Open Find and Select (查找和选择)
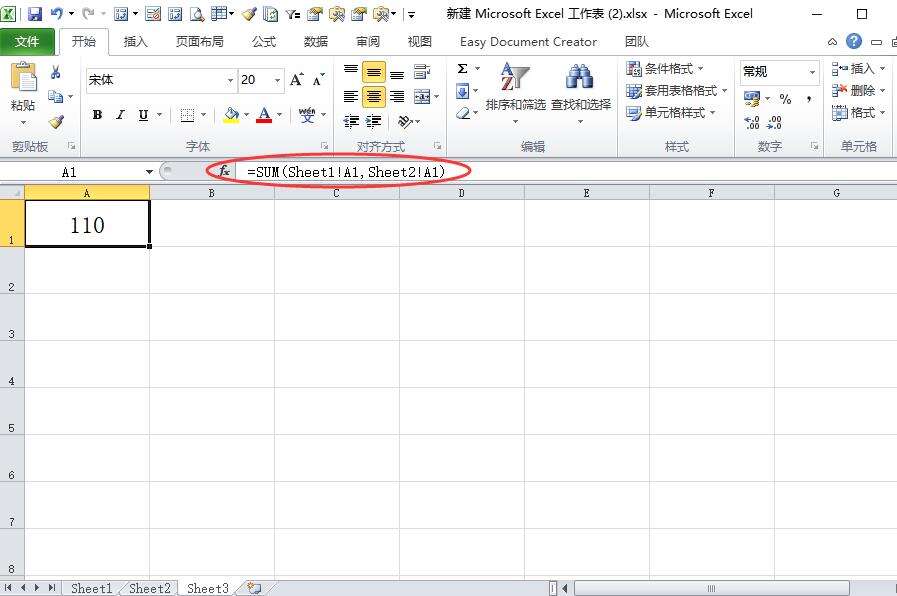 point(581,92)
